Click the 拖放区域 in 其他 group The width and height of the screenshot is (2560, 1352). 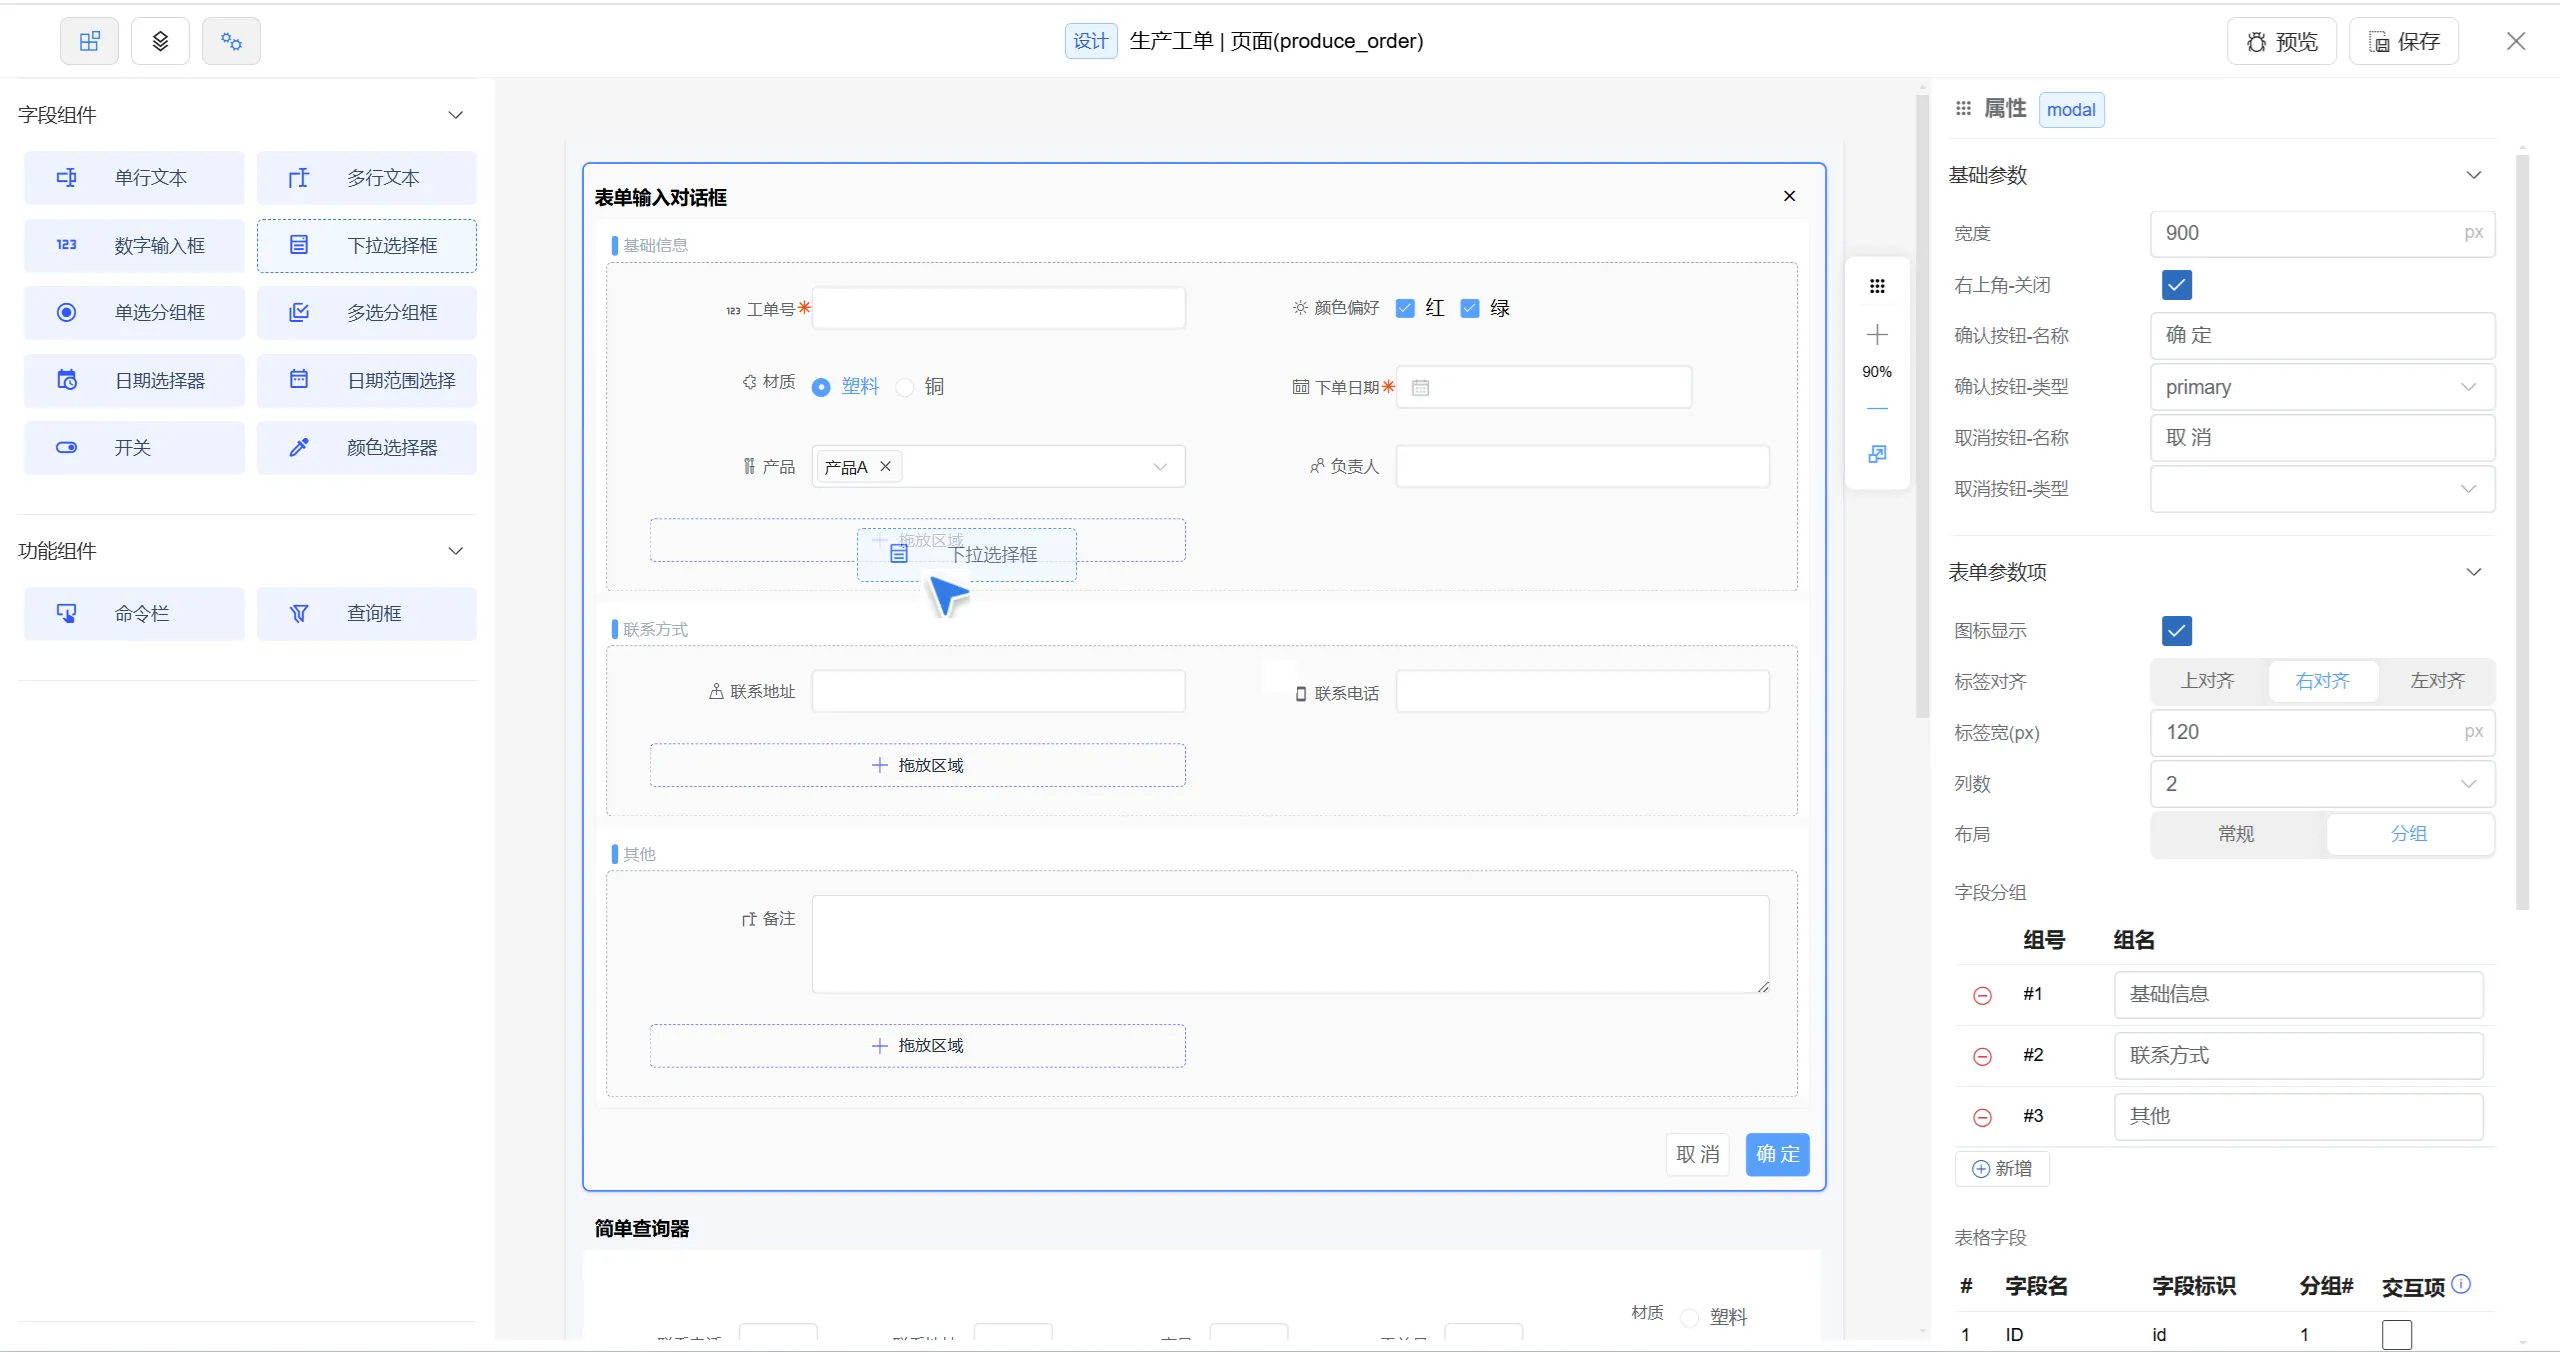(917, 1045)
